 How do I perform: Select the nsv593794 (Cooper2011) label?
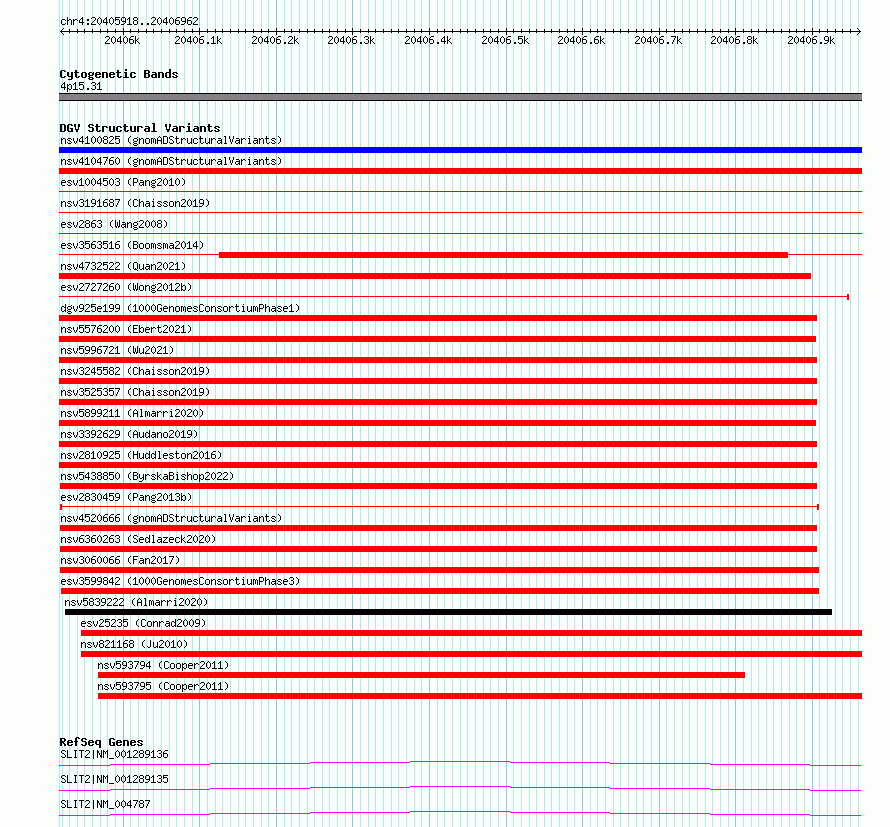(x=163, y=665)
